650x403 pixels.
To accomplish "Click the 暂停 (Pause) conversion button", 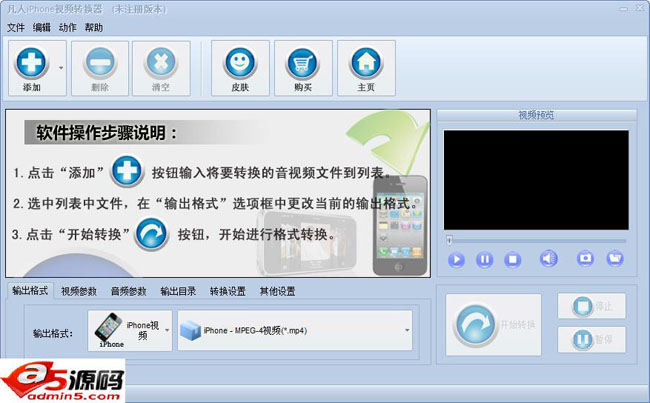I will pyautogui.click(x=592, y=340).
